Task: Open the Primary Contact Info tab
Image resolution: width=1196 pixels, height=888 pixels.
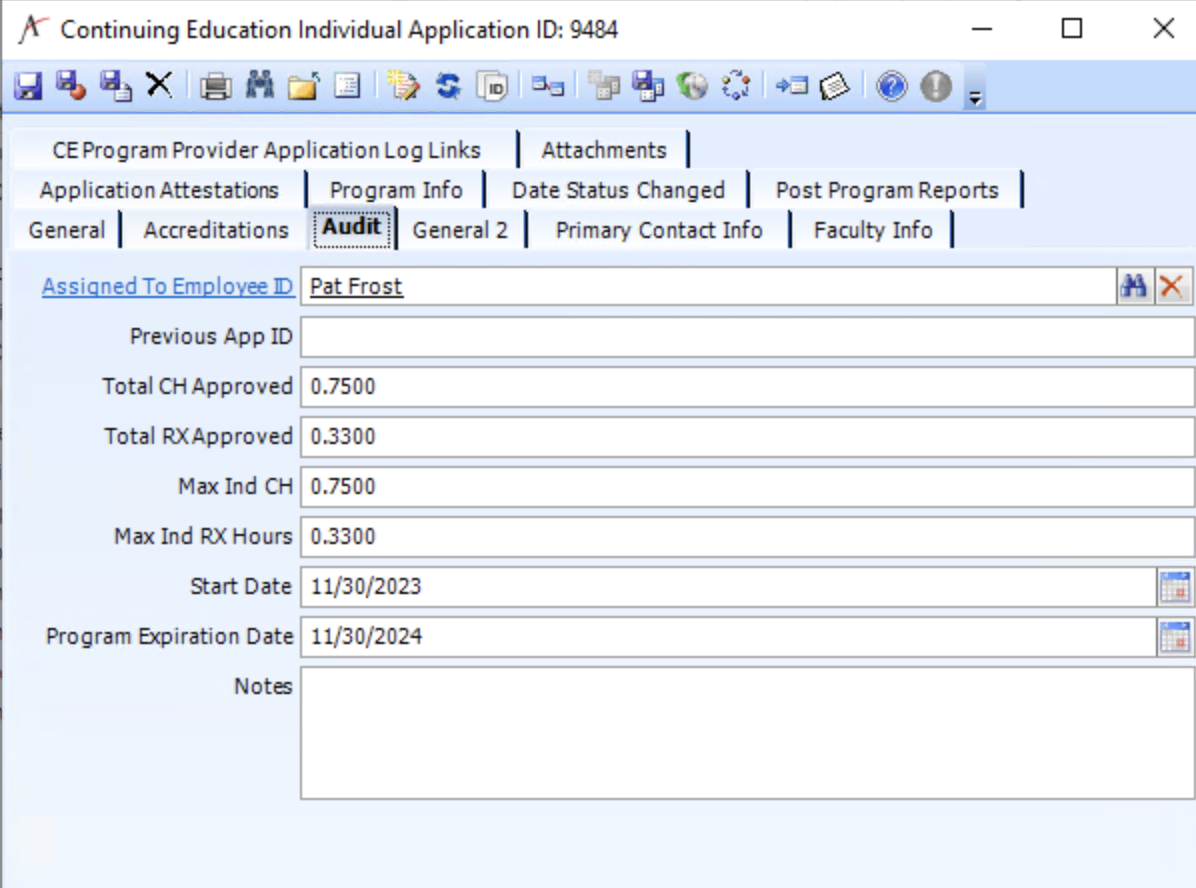Action: tap(659, 229)
